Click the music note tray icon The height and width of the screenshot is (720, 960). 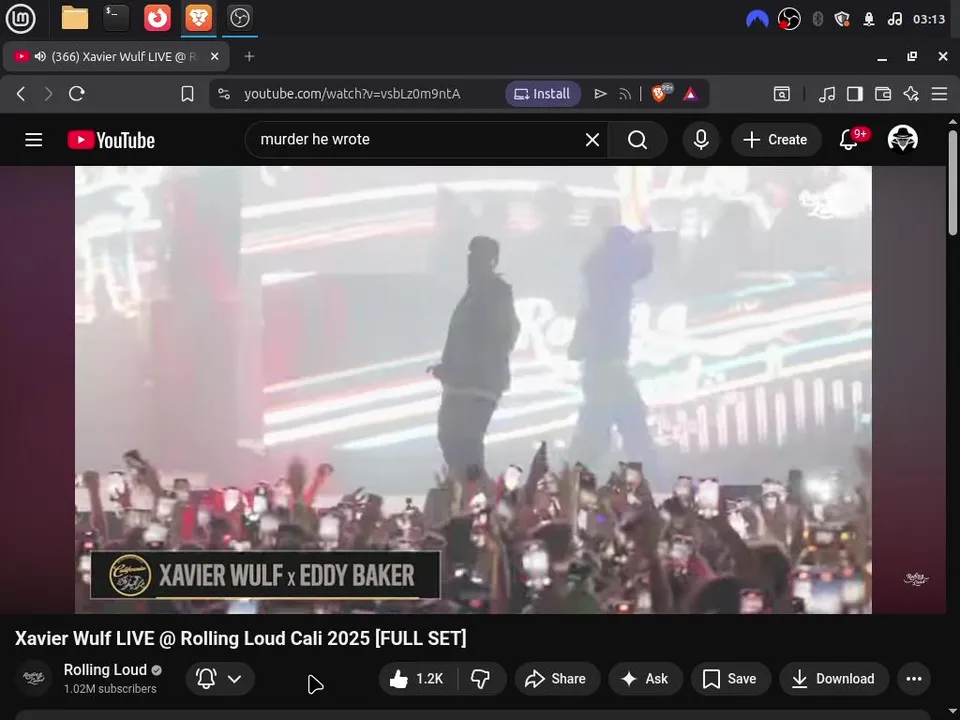click(x=894, y=19)
